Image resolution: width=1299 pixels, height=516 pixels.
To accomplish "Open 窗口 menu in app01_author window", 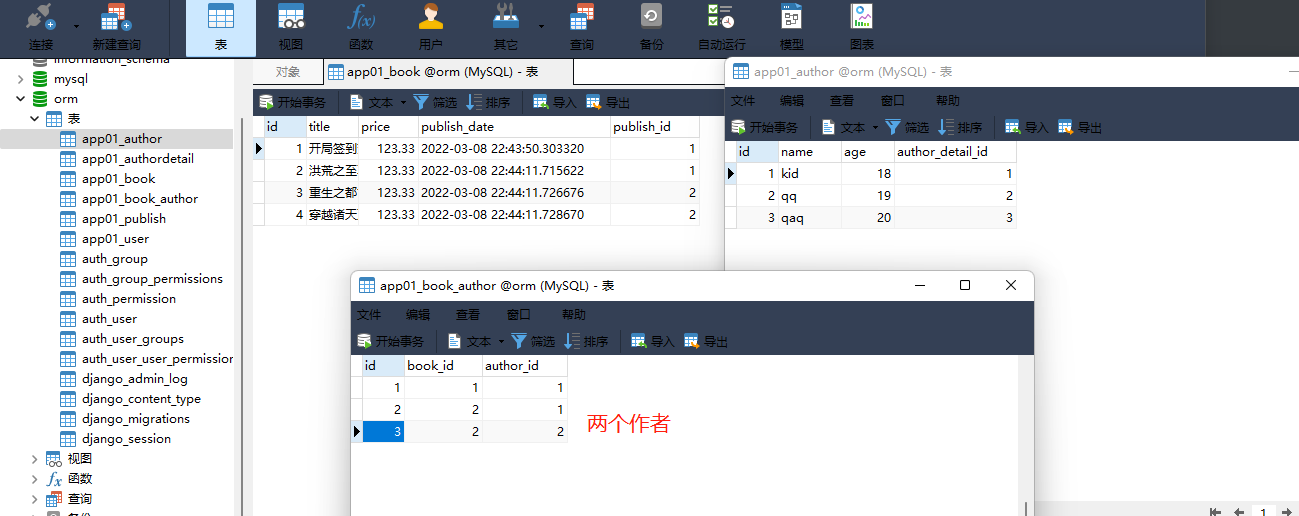I will tap(892, 100).
